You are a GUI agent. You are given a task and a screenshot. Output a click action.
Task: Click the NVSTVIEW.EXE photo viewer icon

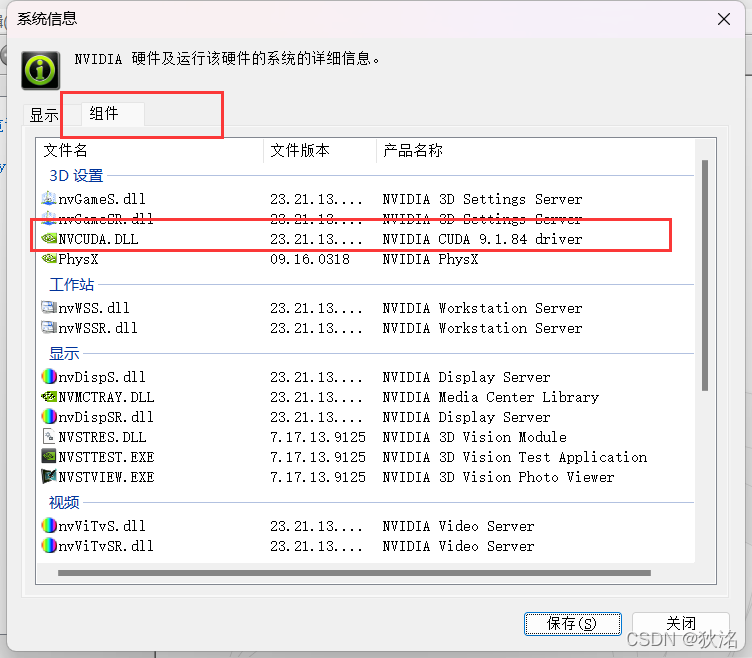click(x=49, y=477)
